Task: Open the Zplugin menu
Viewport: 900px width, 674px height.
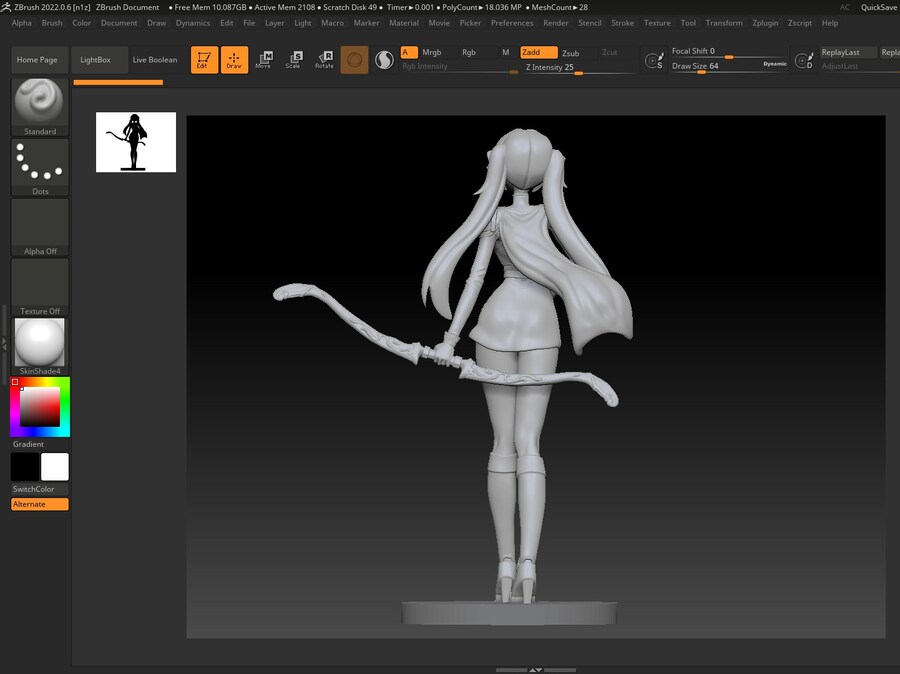Action: 765,23
